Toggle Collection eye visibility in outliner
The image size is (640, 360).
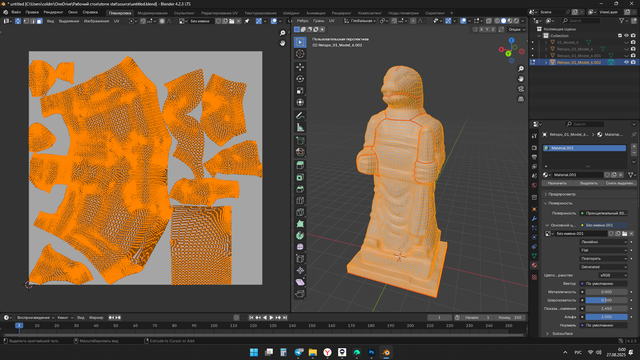pyautogui.click(x=626, y=36)
